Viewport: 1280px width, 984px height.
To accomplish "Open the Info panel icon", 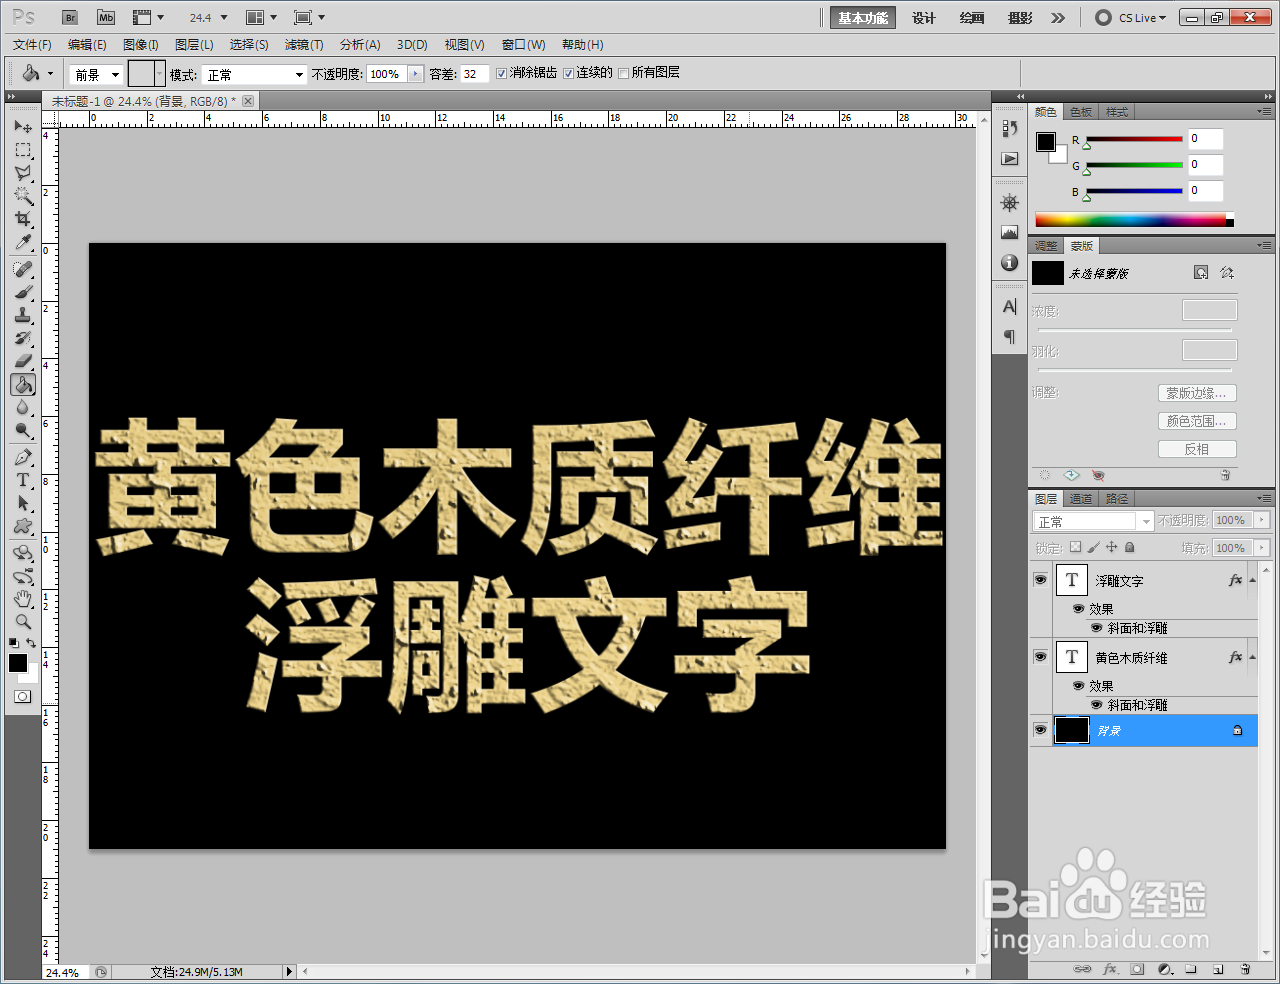I will 1010,263.
